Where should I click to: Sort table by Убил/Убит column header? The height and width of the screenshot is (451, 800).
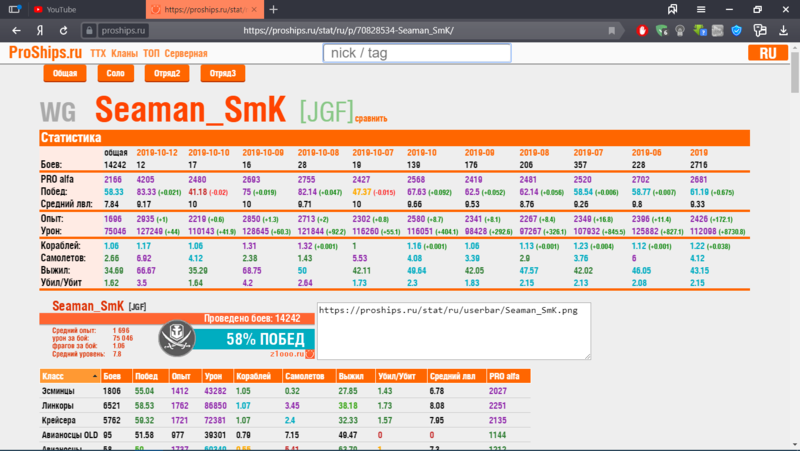point(401,376)
